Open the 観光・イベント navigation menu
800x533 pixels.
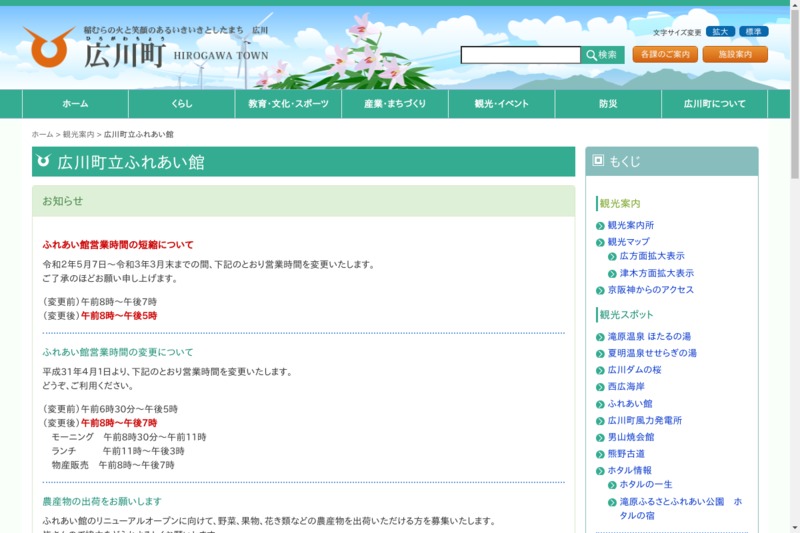click(x=501, y=104)
